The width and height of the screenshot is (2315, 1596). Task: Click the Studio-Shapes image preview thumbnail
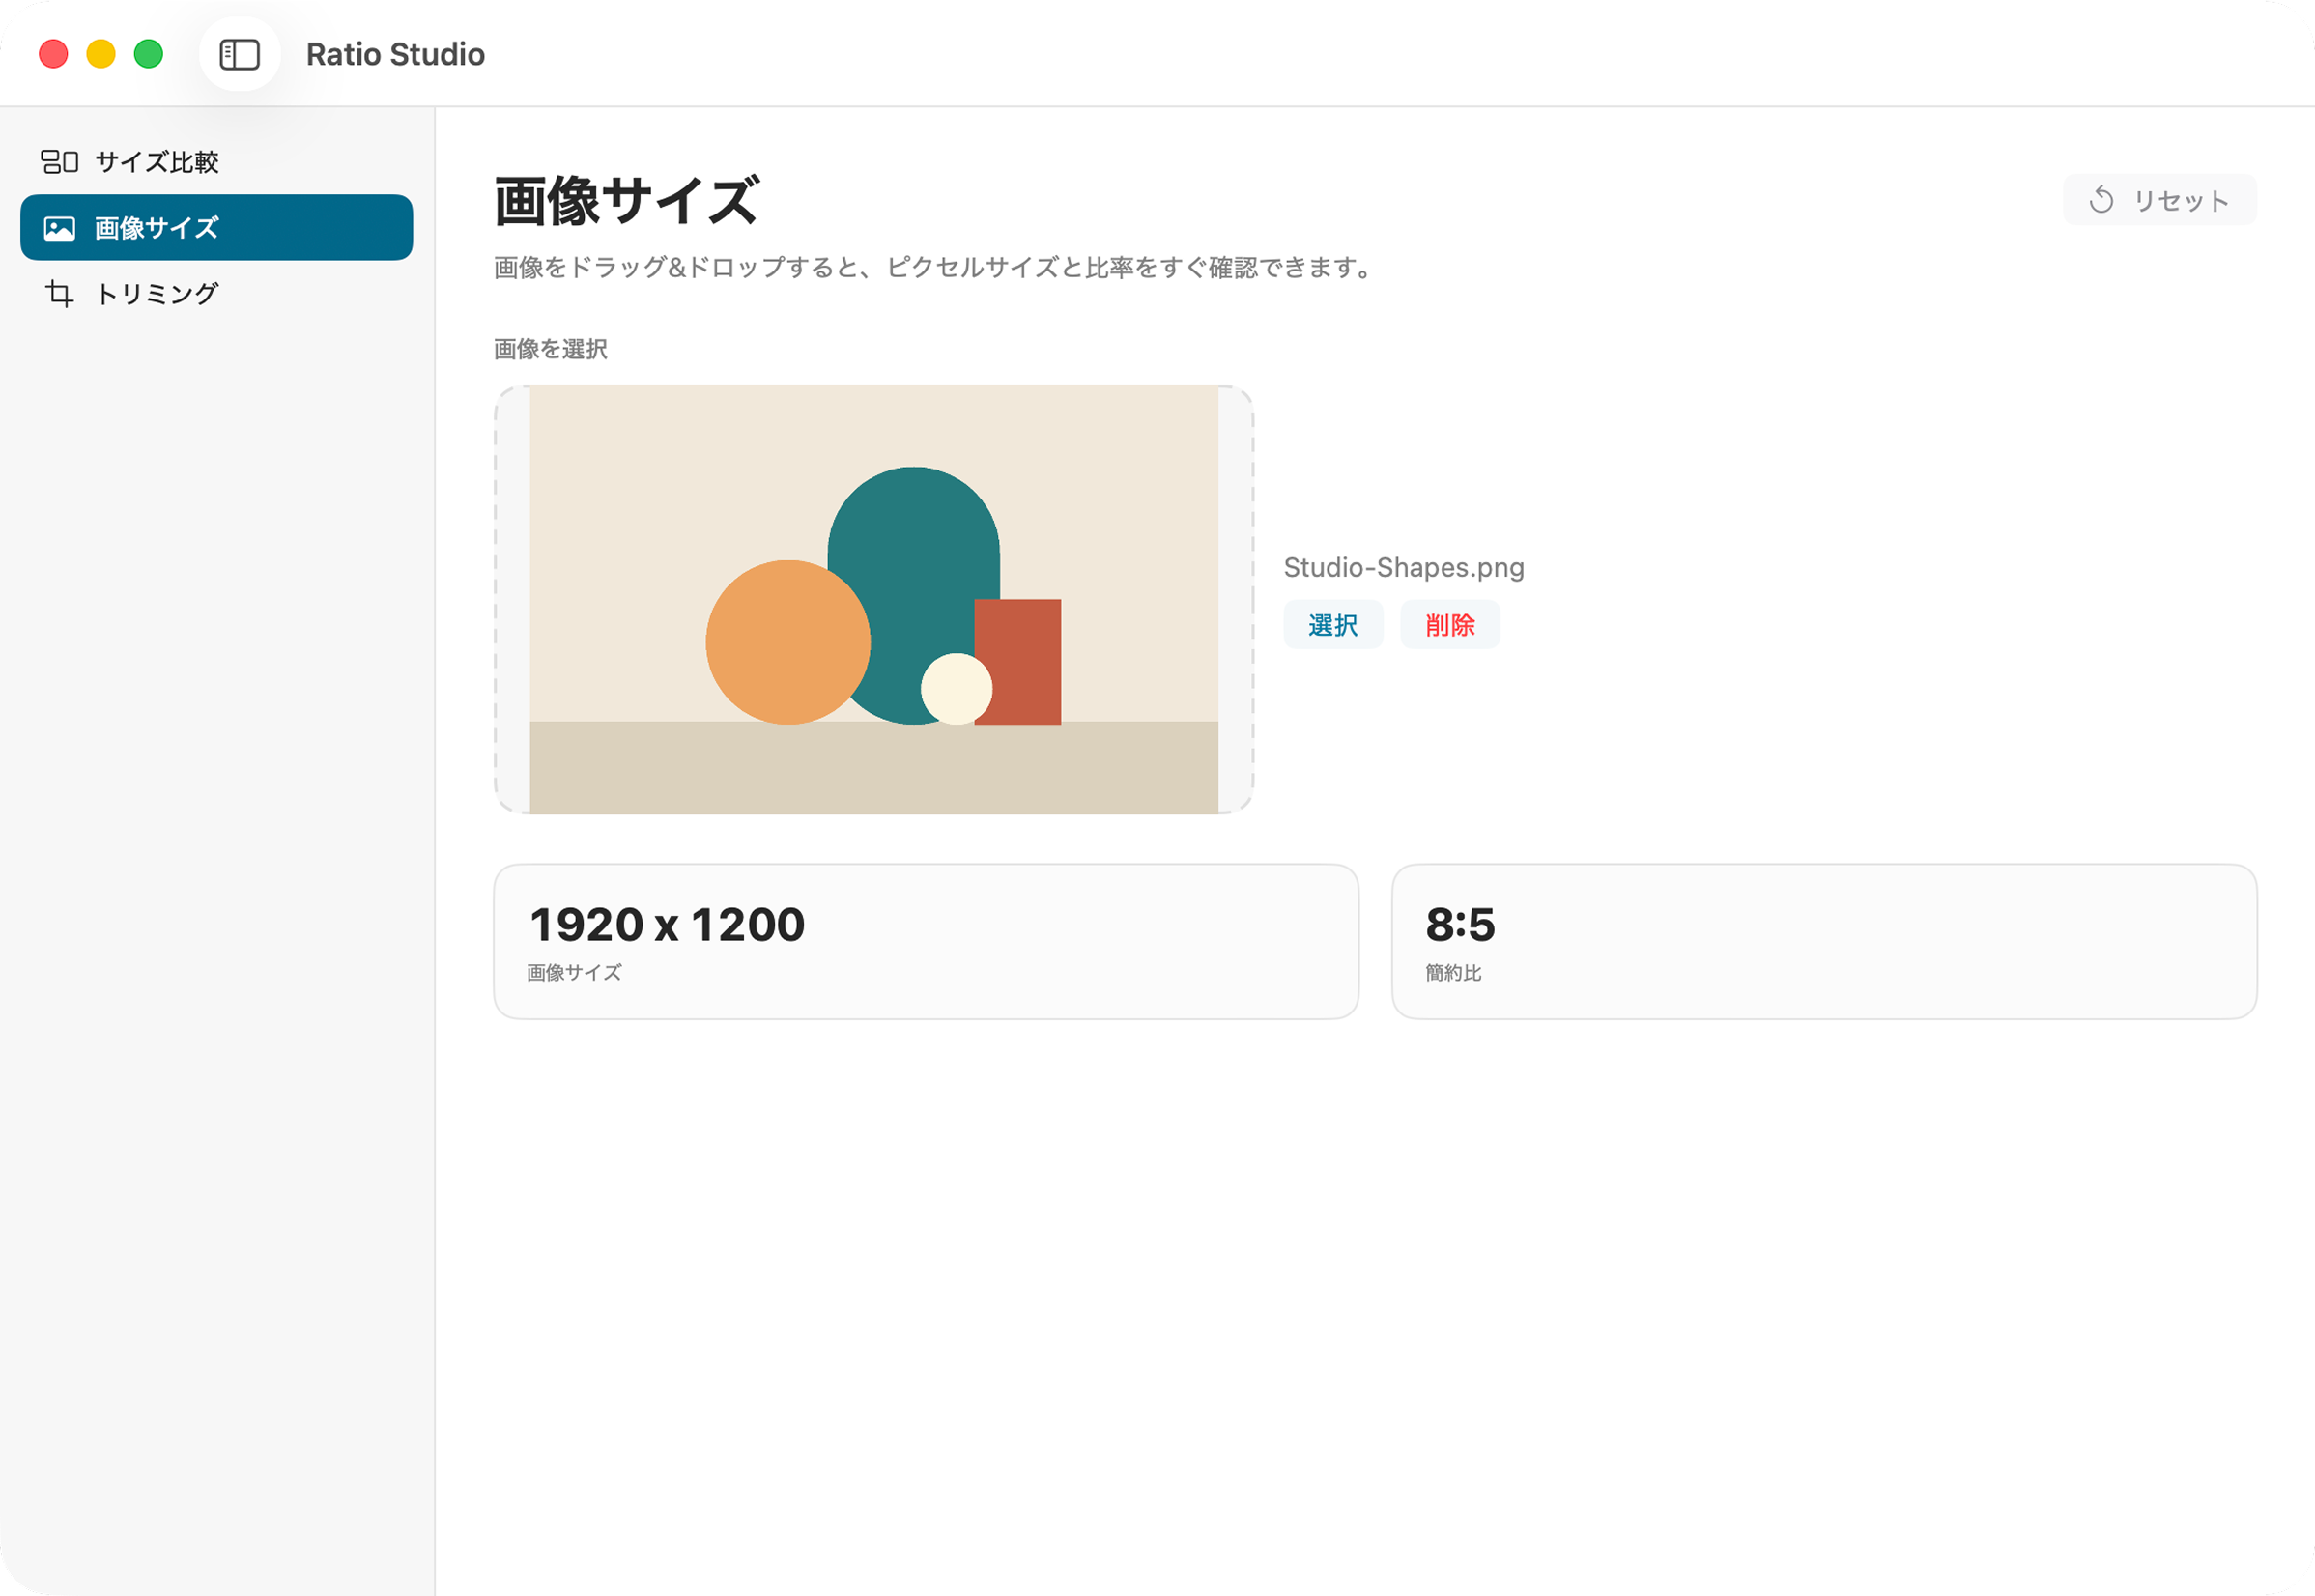[x=874, y=599]
